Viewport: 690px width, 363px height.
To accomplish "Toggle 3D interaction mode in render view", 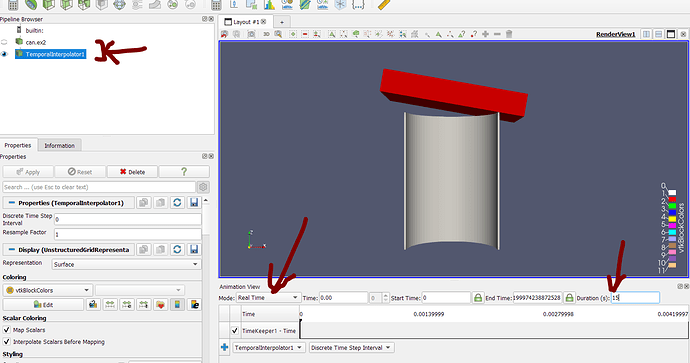I will click(x=266, y=34).
